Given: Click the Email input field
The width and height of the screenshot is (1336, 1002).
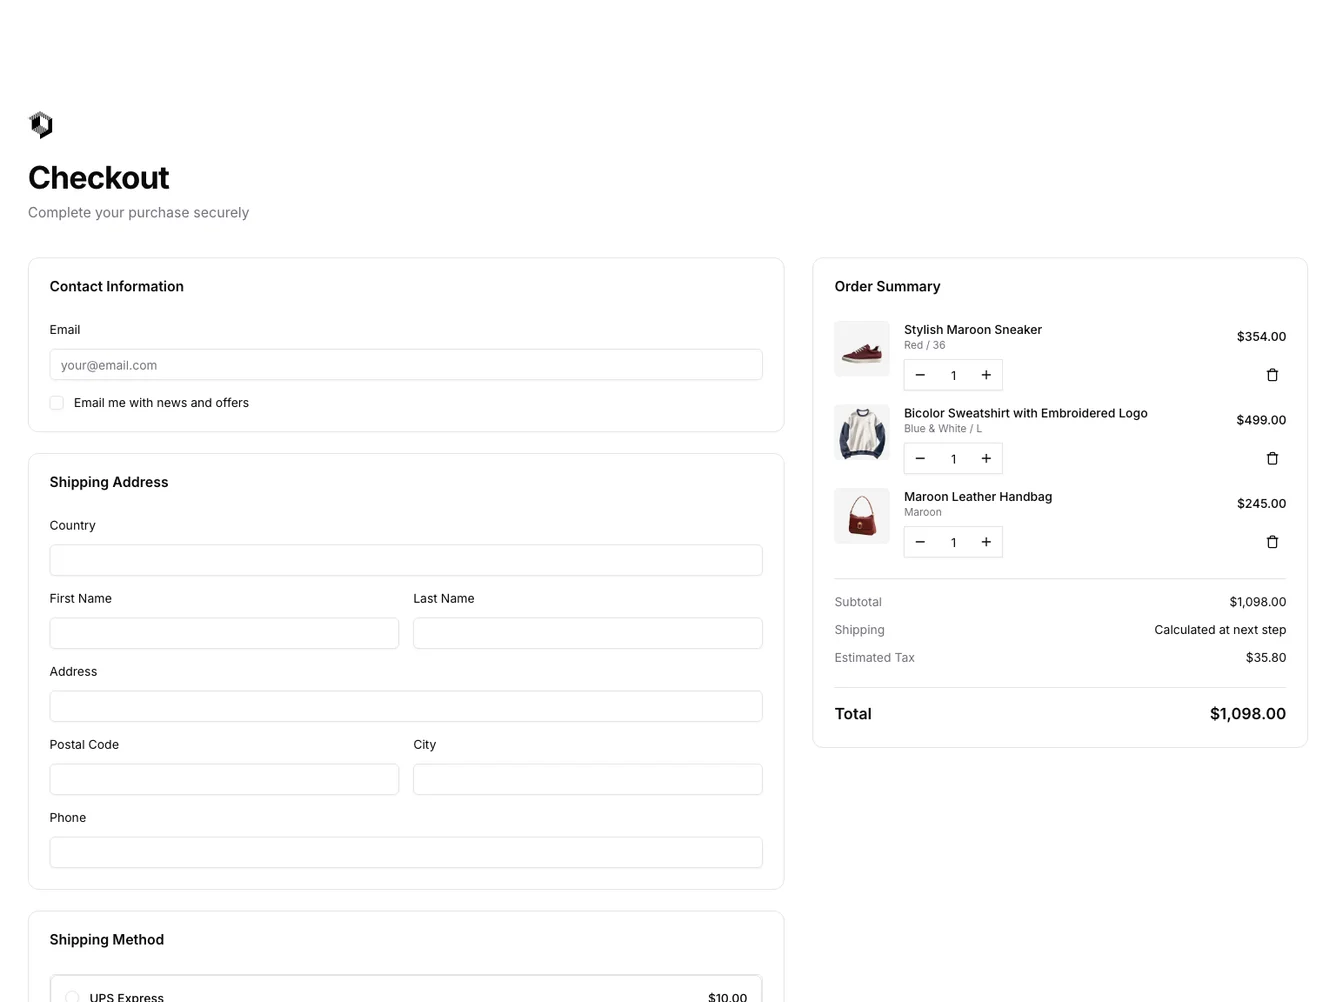Looking at the screenshot, I should (405, 365).
